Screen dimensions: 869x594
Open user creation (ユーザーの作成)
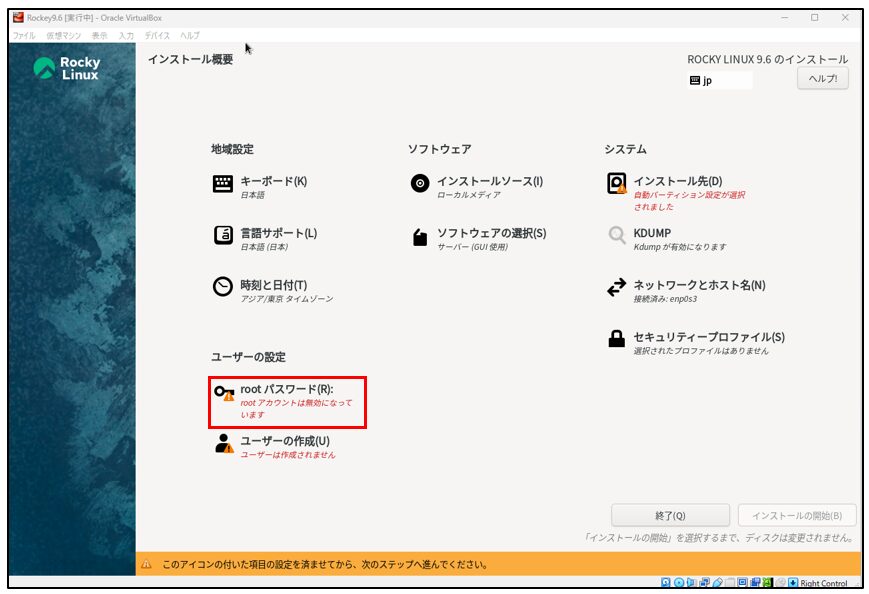(x=284, y=442)
